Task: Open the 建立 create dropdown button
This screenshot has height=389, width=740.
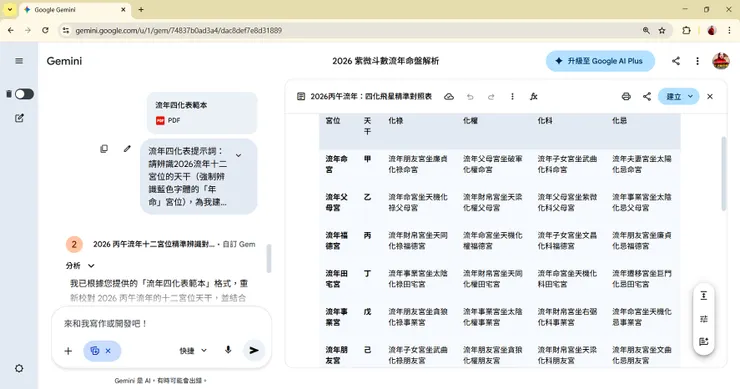Action: point(679,96)
